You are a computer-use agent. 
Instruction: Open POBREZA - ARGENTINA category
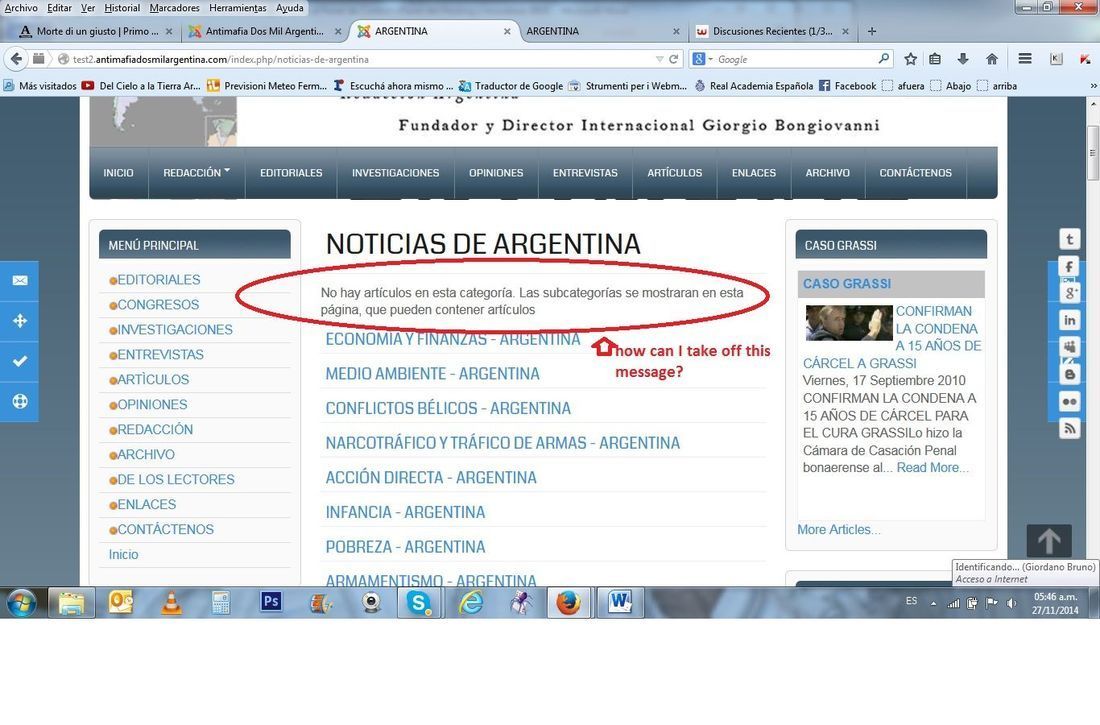pos(405,547)
